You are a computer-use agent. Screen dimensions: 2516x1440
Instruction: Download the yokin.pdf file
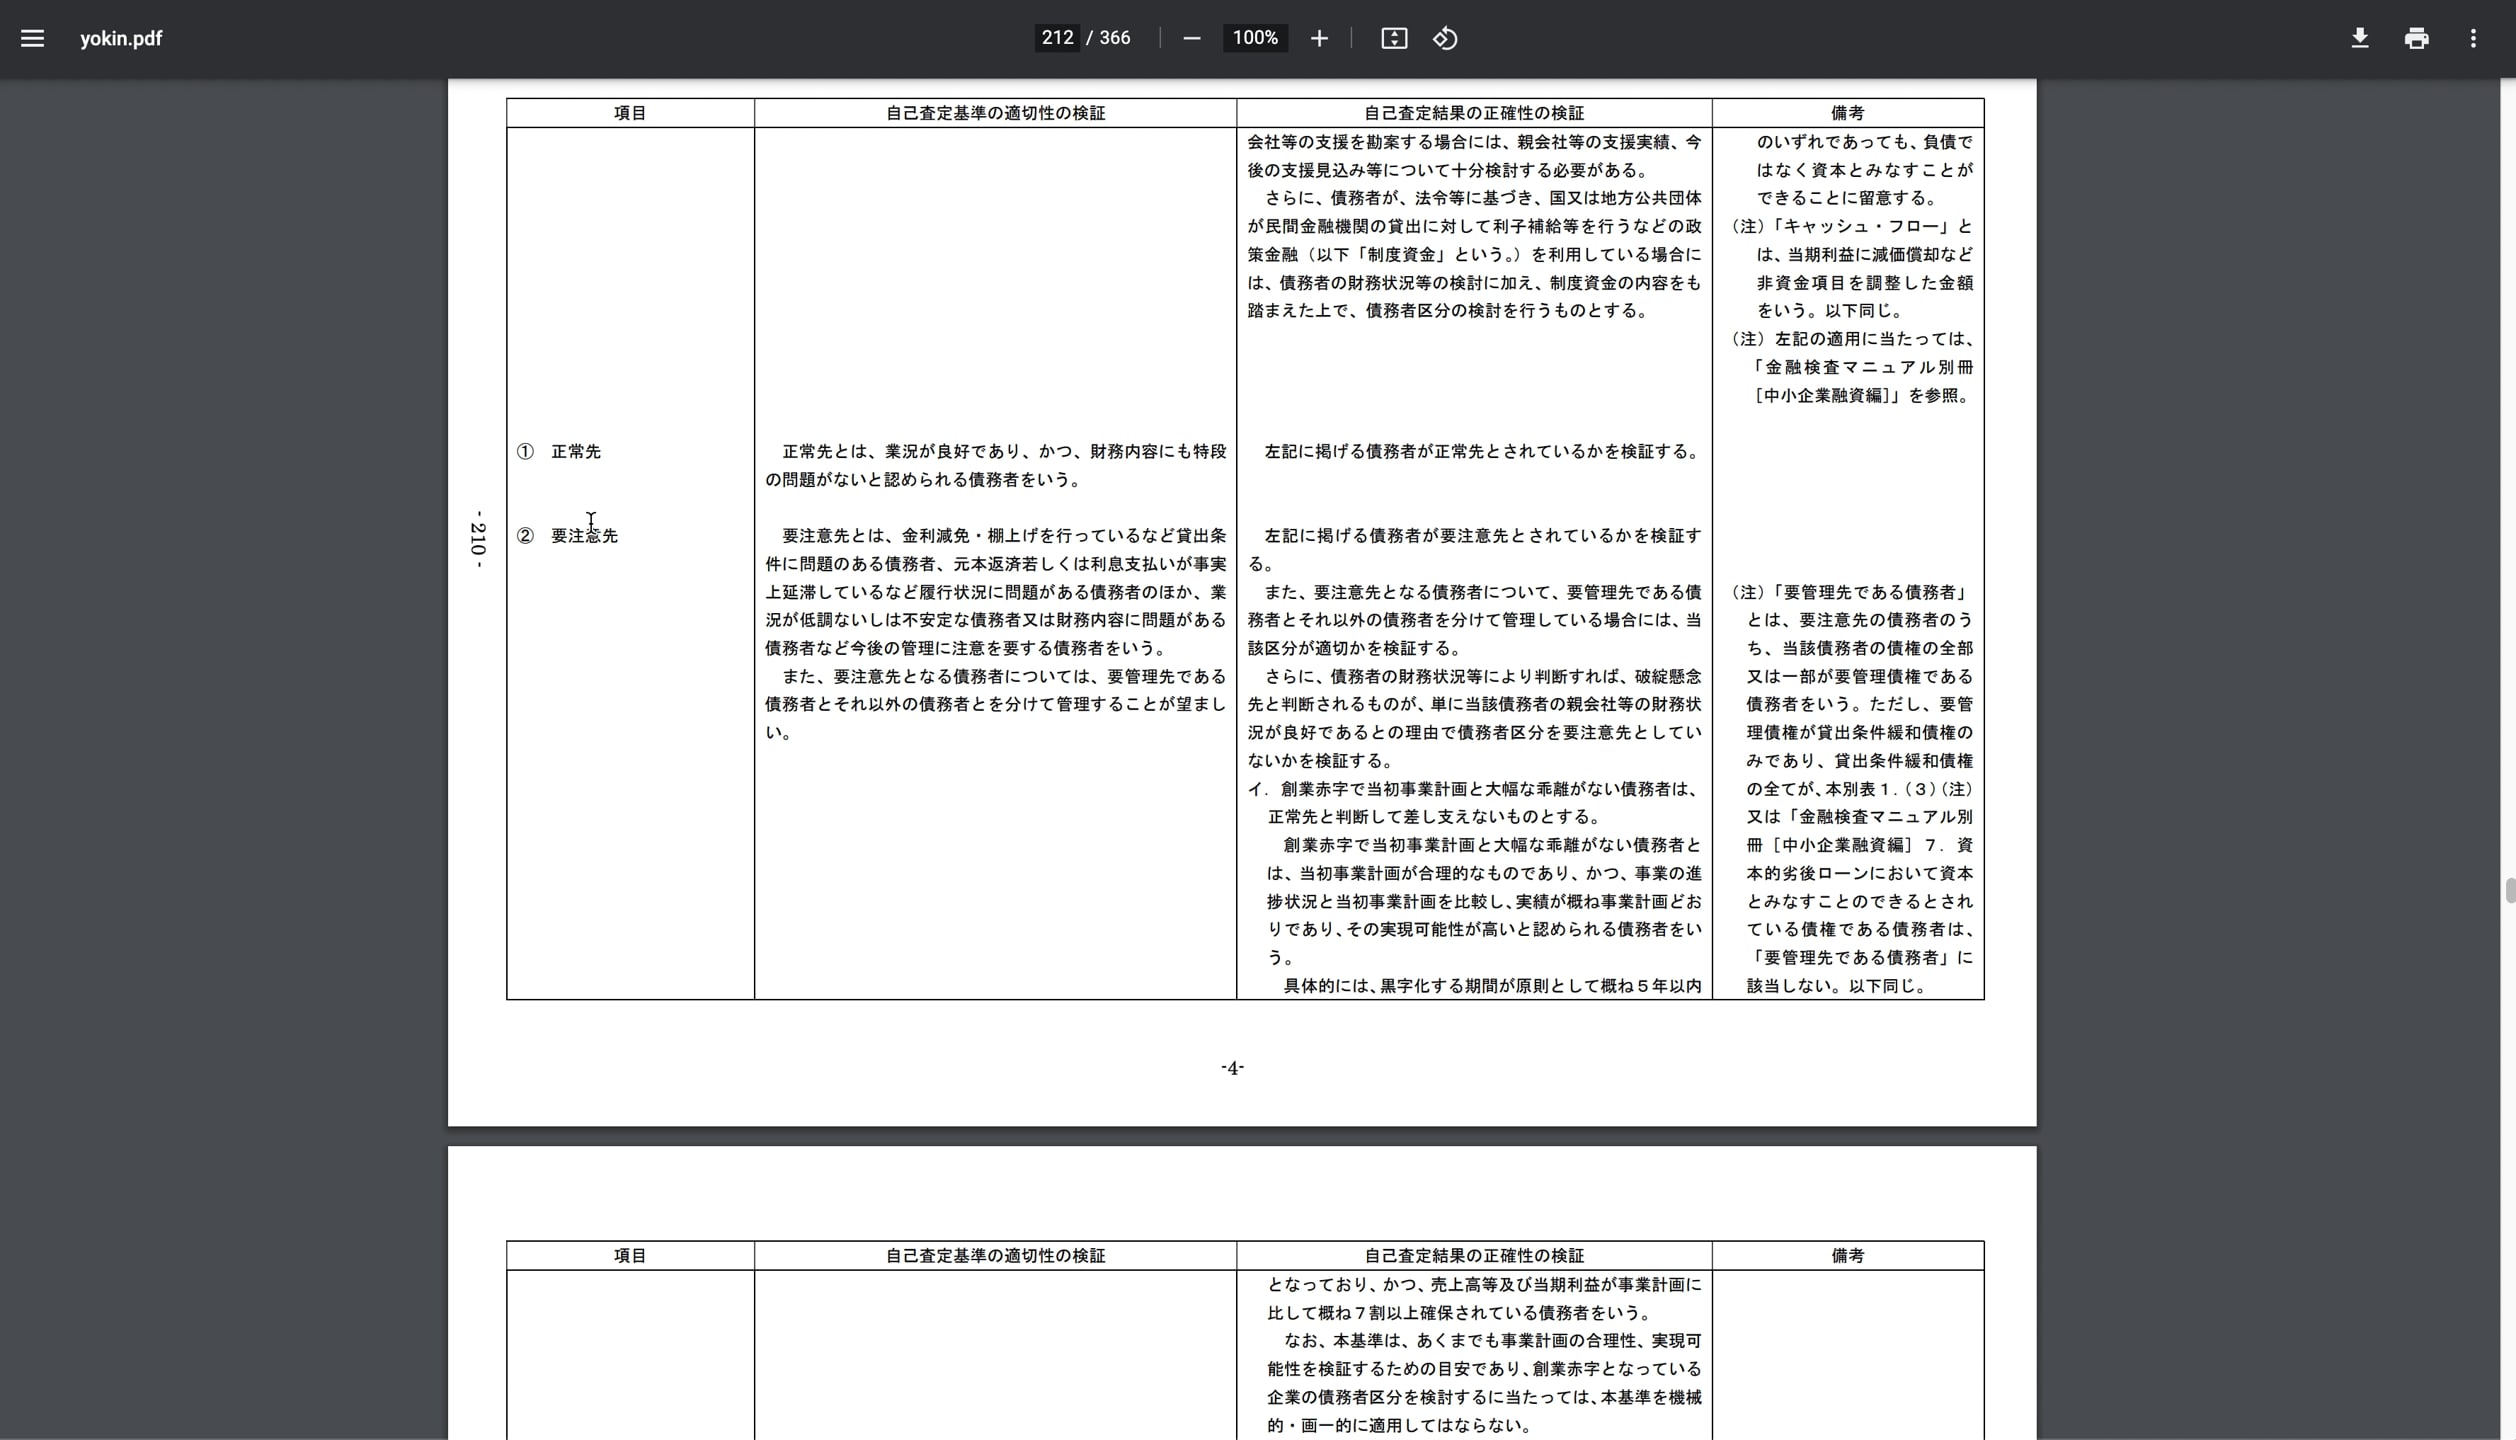pyautogui.click(x=2360, y=38)
